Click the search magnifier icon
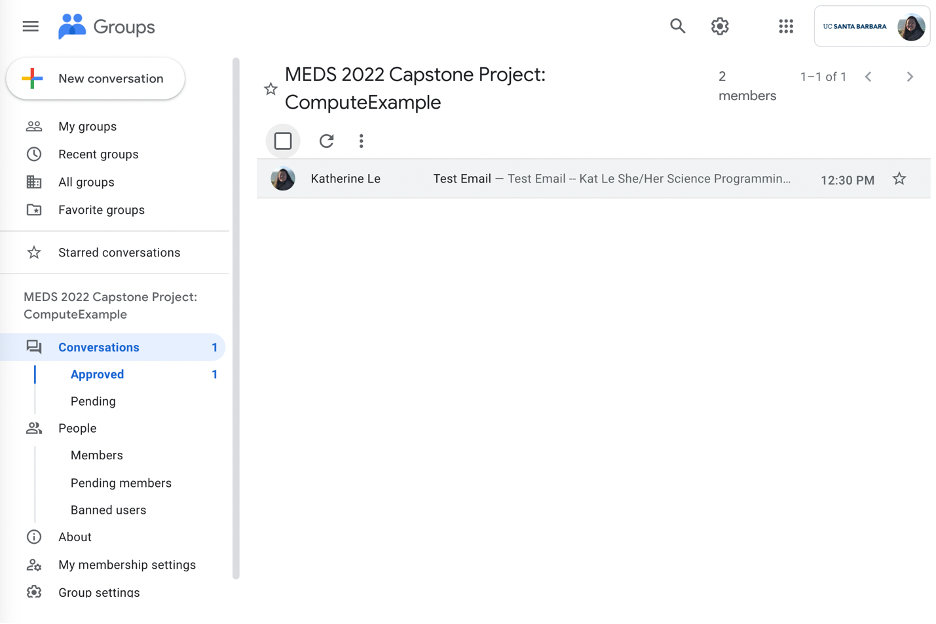Image resolution: width=936 pixels, height=624 pixels. pyautogui.click(x=678, y=26)
